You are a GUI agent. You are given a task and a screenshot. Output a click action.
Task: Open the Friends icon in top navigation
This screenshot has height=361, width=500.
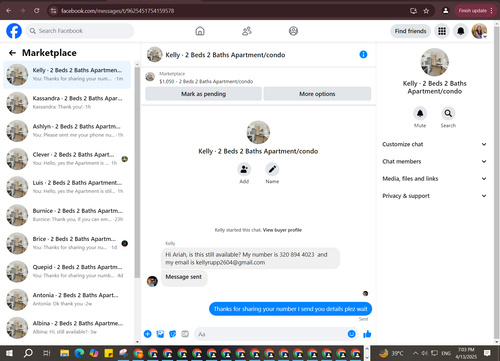click(x=247, y=31)
